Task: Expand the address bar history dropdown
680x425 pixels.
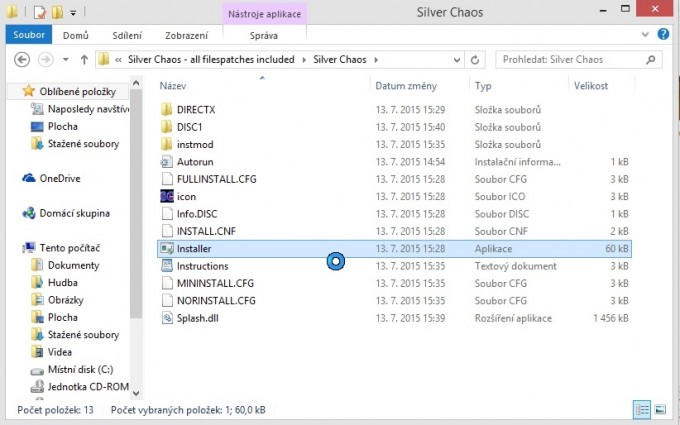Action: point(456,60)
